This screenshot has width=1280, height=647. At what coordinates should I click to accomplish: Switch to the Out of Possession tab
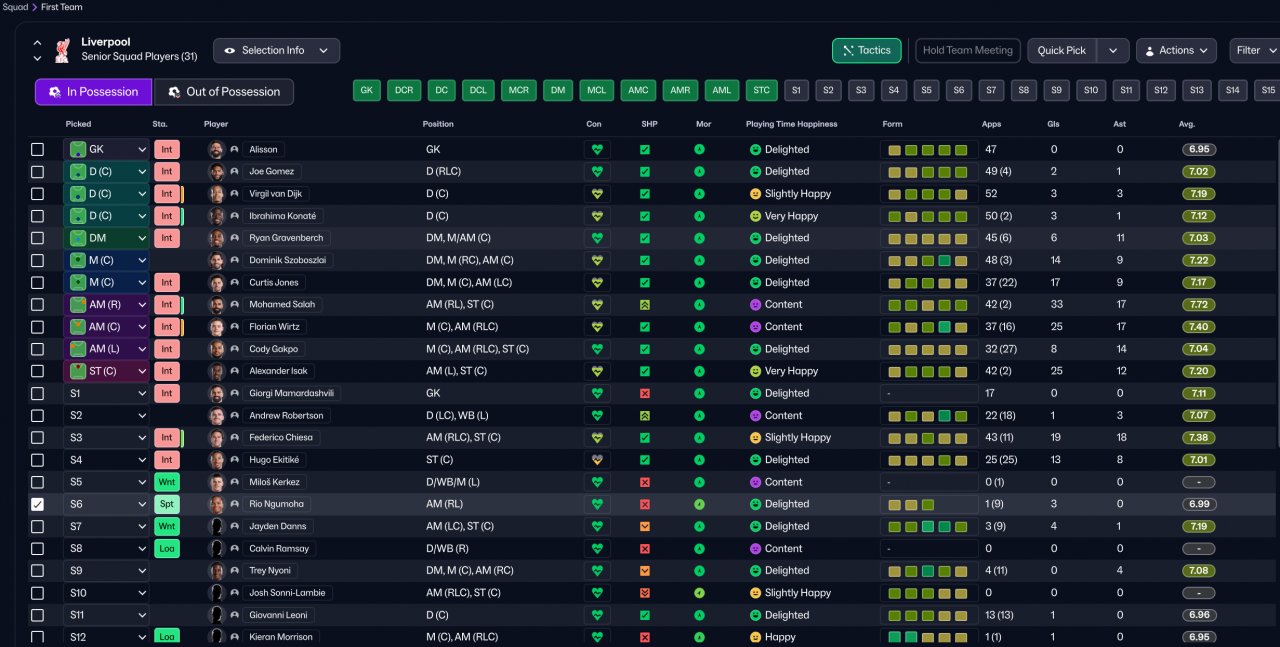223,92
